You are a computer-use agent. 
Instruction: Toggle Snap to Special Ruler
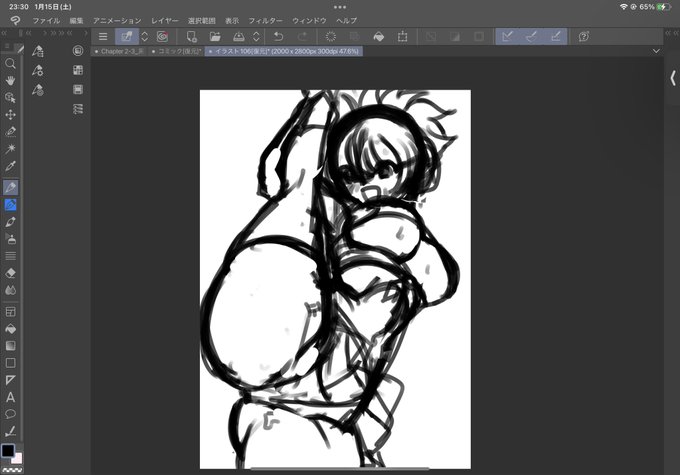531,36
